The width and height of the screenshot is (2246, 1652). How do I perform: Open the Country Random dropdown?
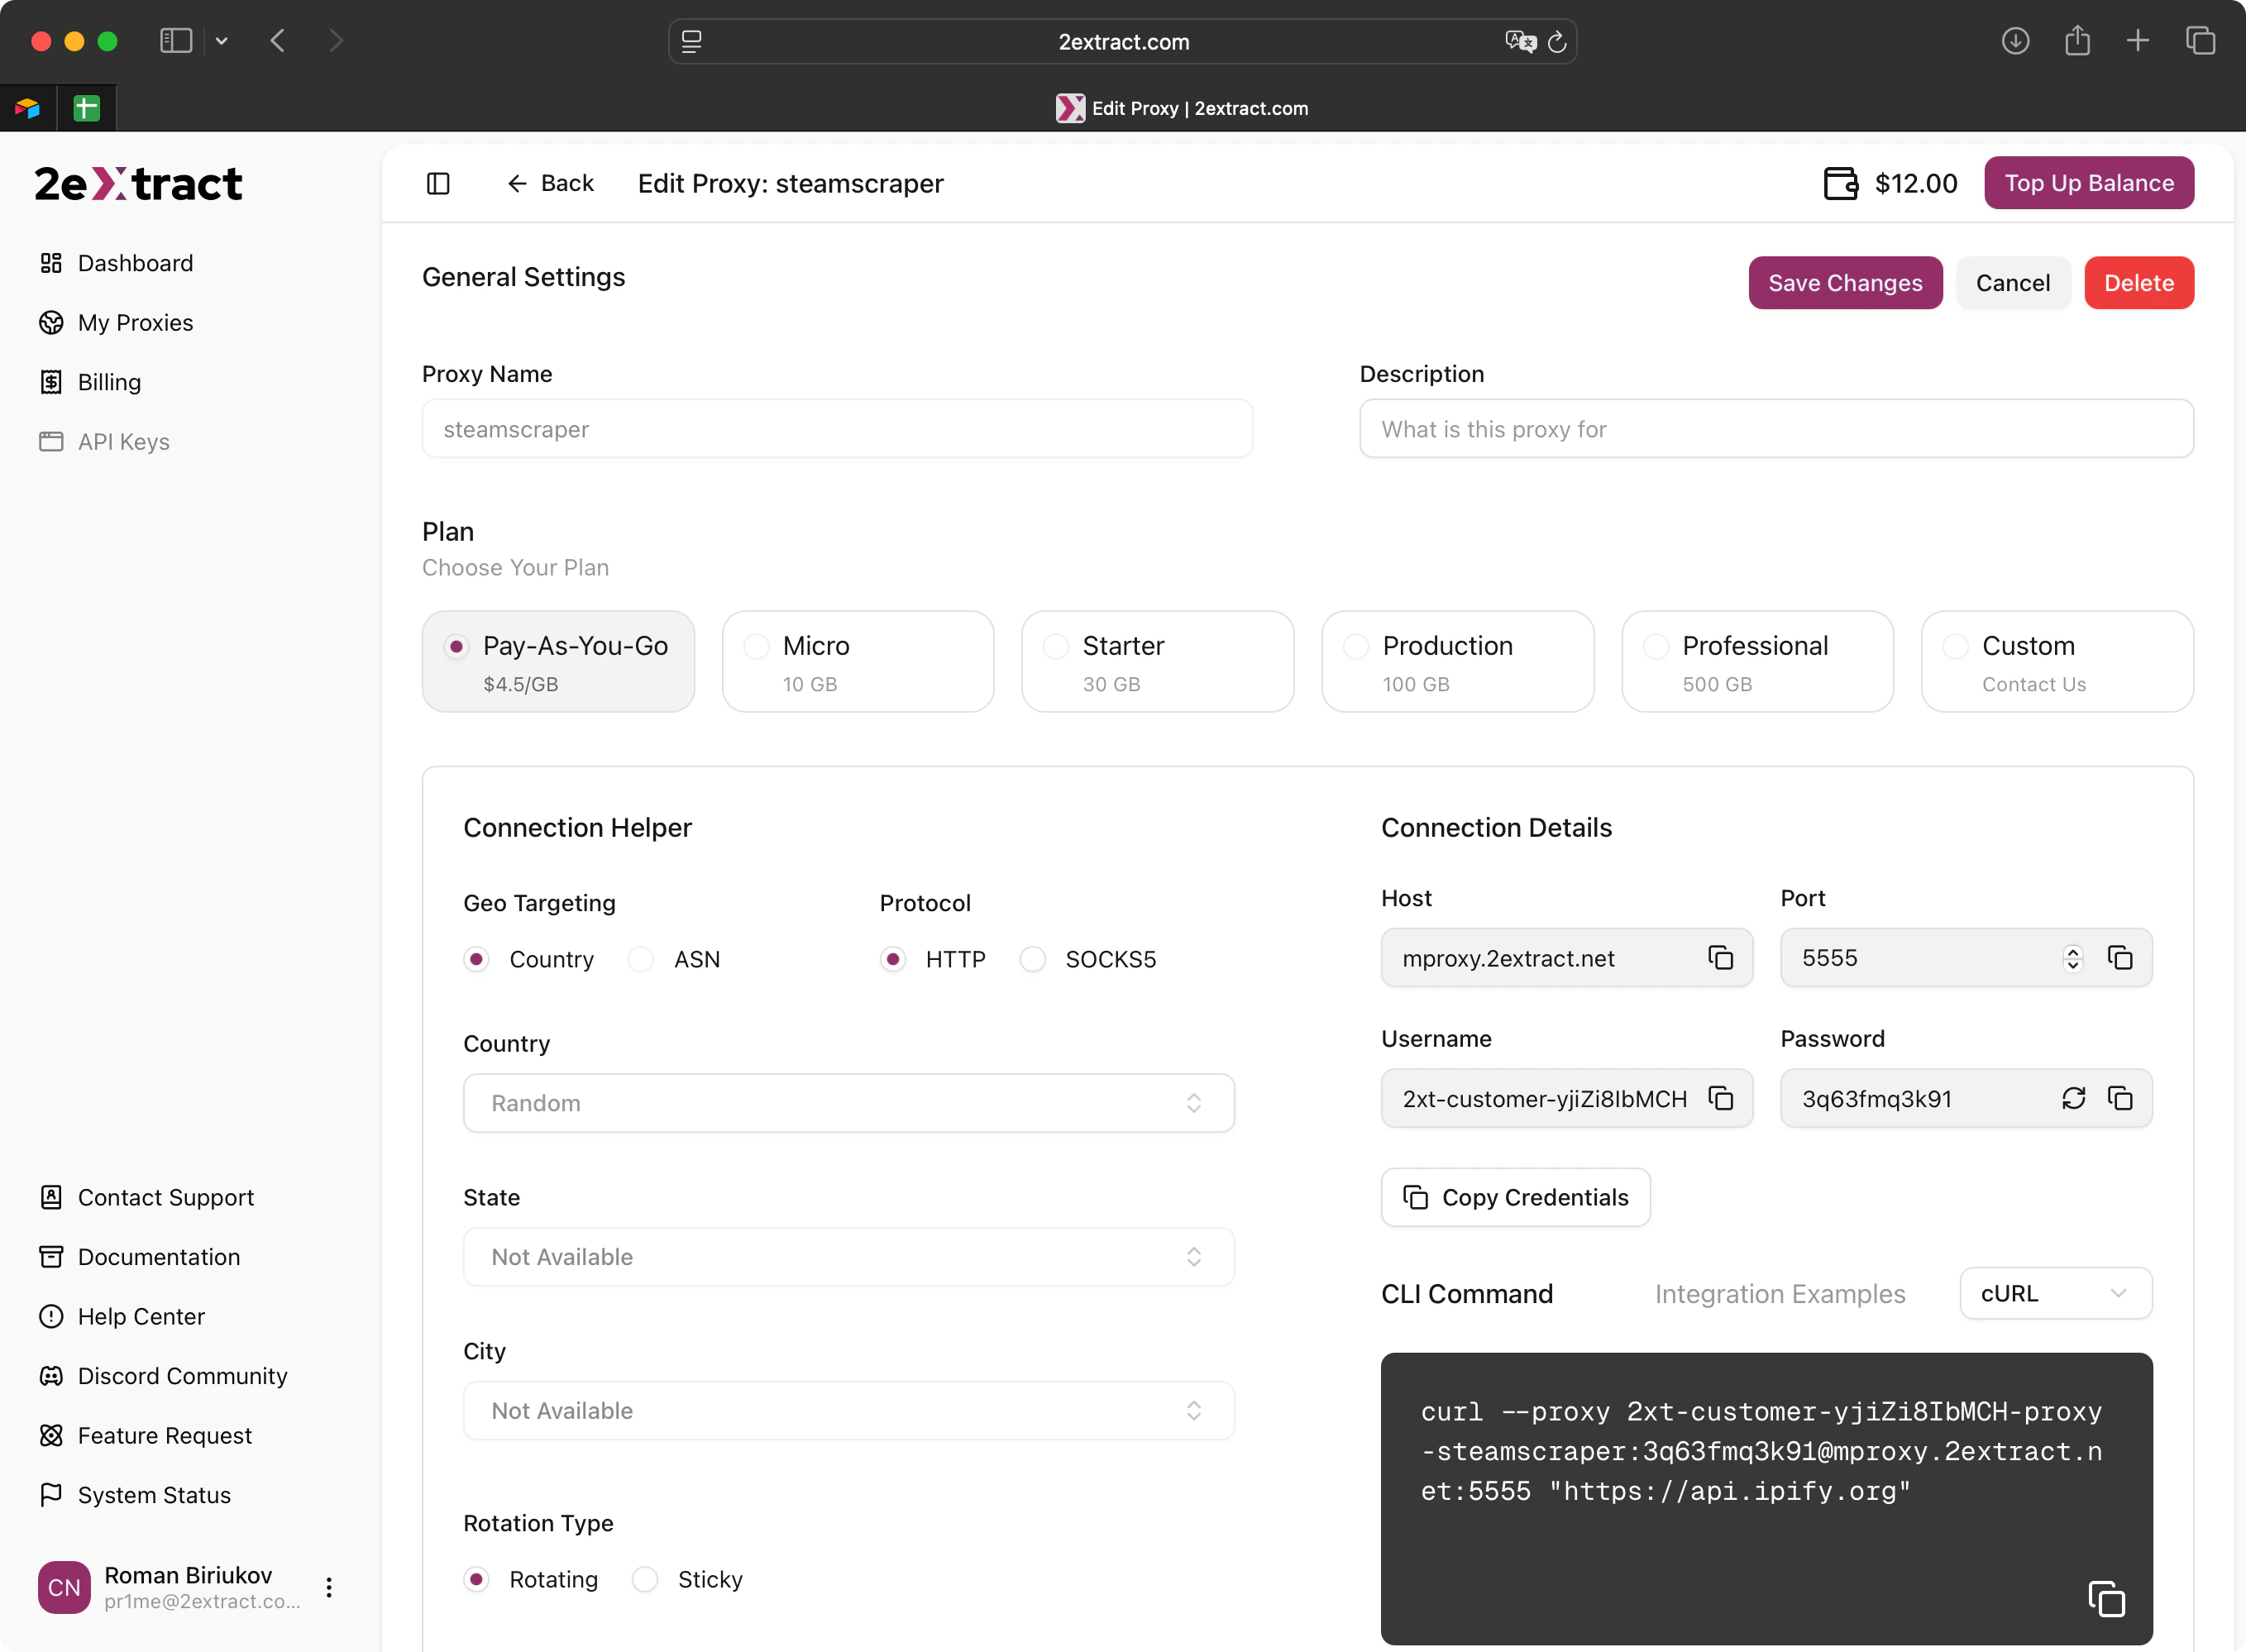point(848,1103)
